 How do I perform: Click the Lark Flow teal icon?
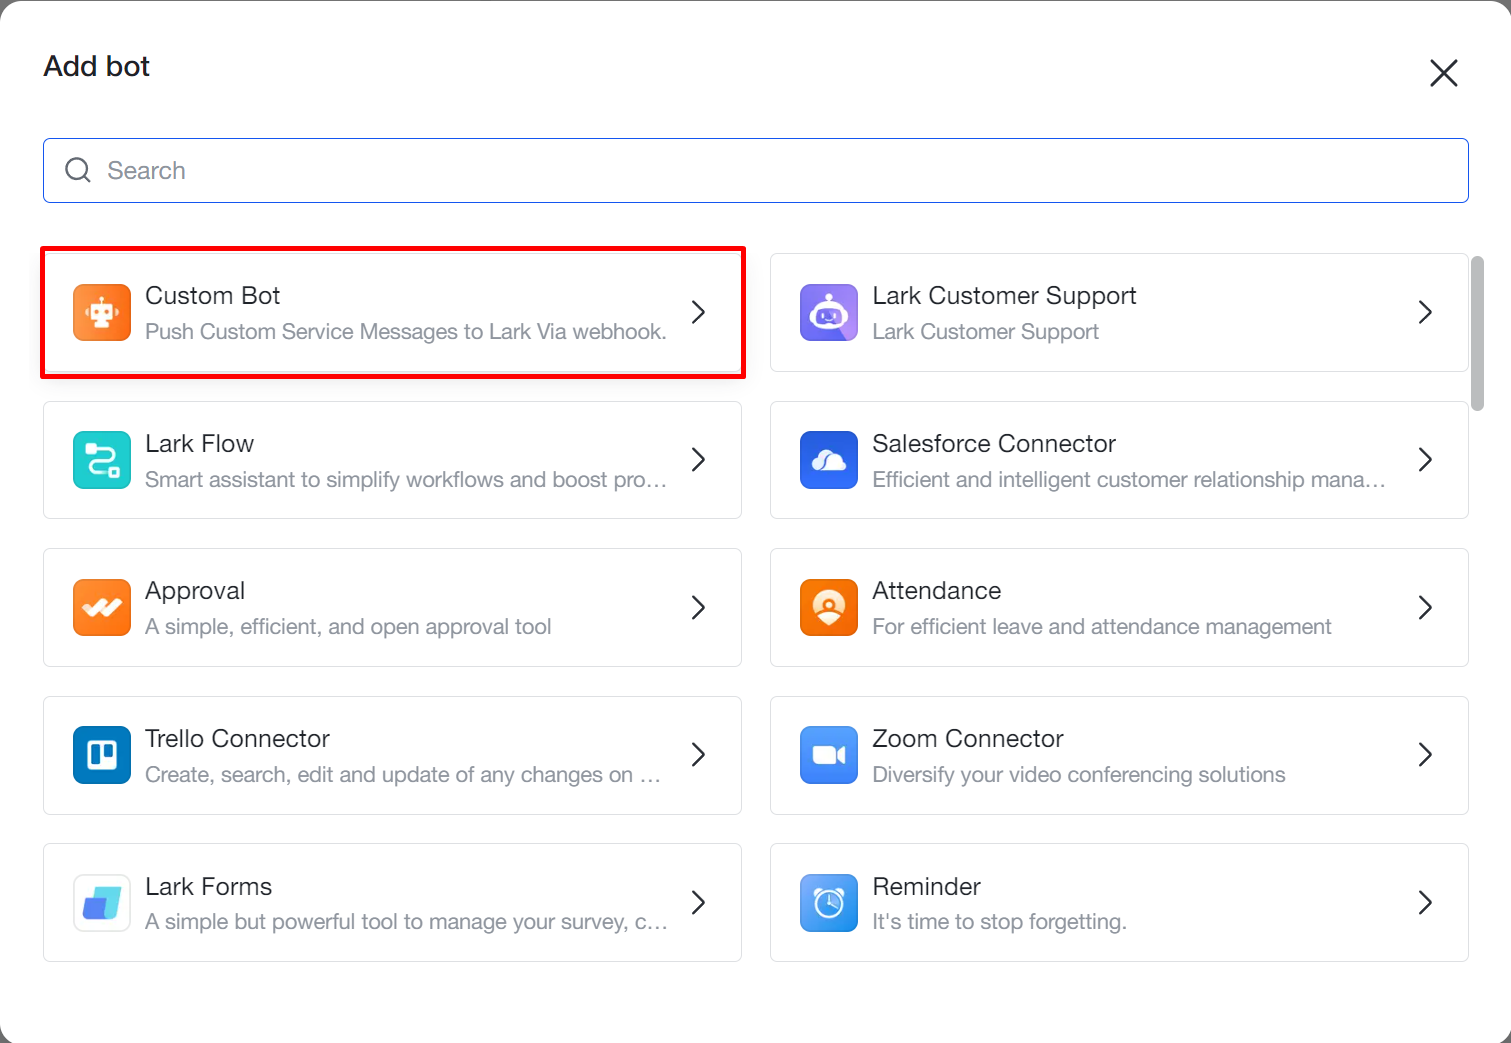tap(102, 460)
